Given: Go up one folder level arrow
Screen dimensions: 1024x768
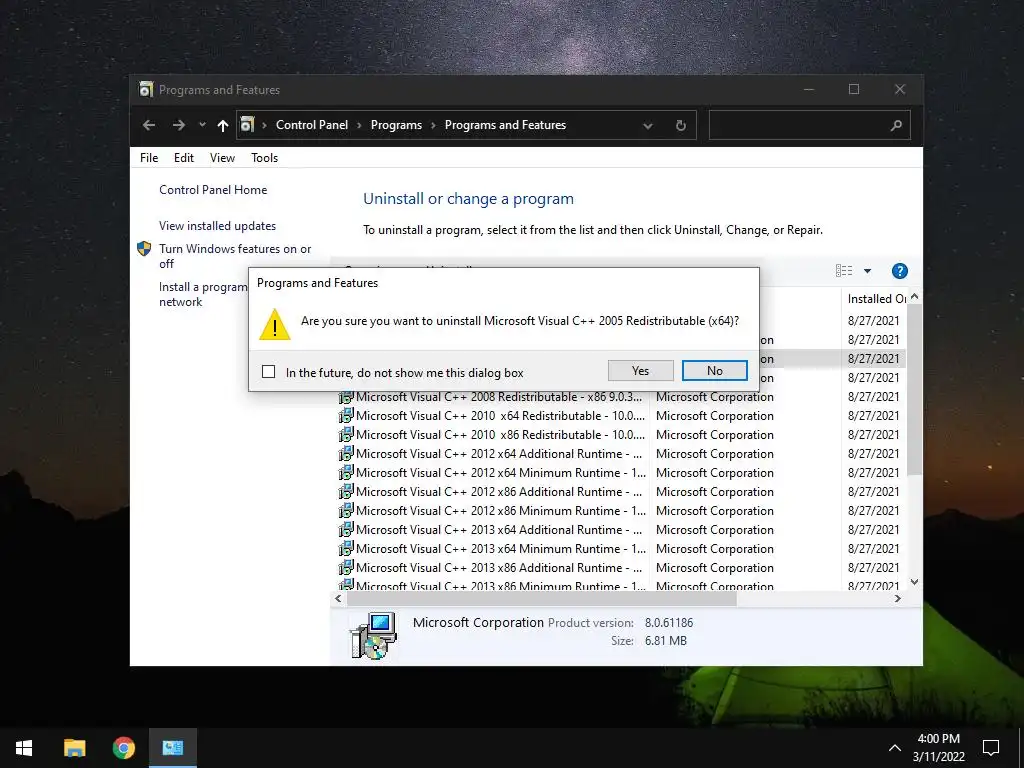Looking at the screenshot, I should tap(223, 125).
